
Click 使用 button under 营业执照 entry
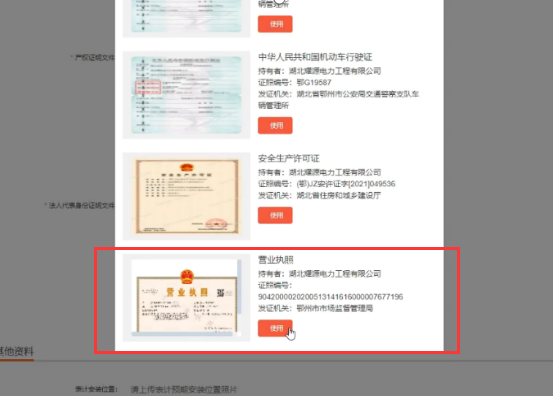(x=275, y=328)
